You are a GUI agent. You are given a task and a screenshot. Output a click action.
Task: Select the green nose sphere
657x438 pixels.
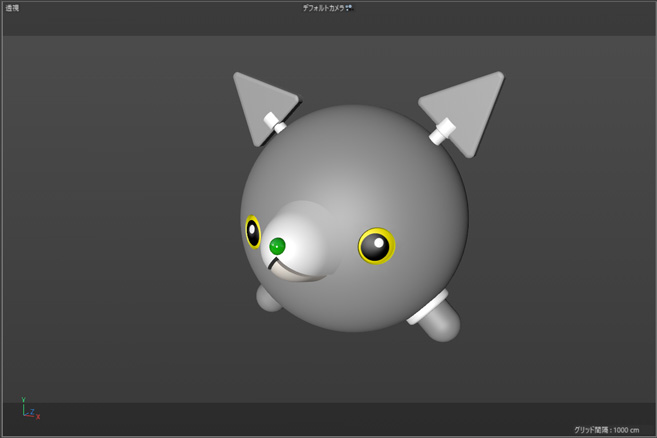278,245
